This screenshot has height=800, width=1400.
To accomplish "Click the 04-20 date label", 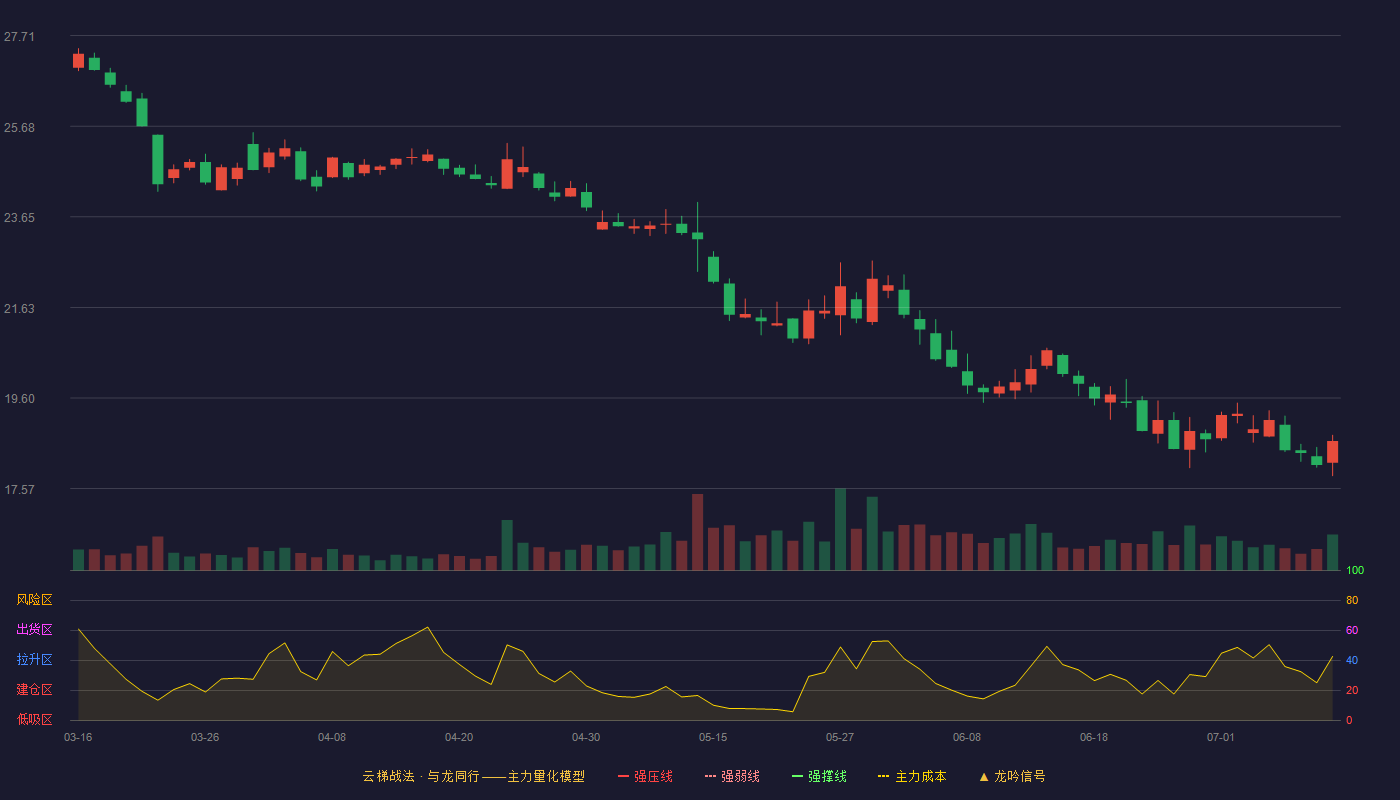I will [459, 737].
